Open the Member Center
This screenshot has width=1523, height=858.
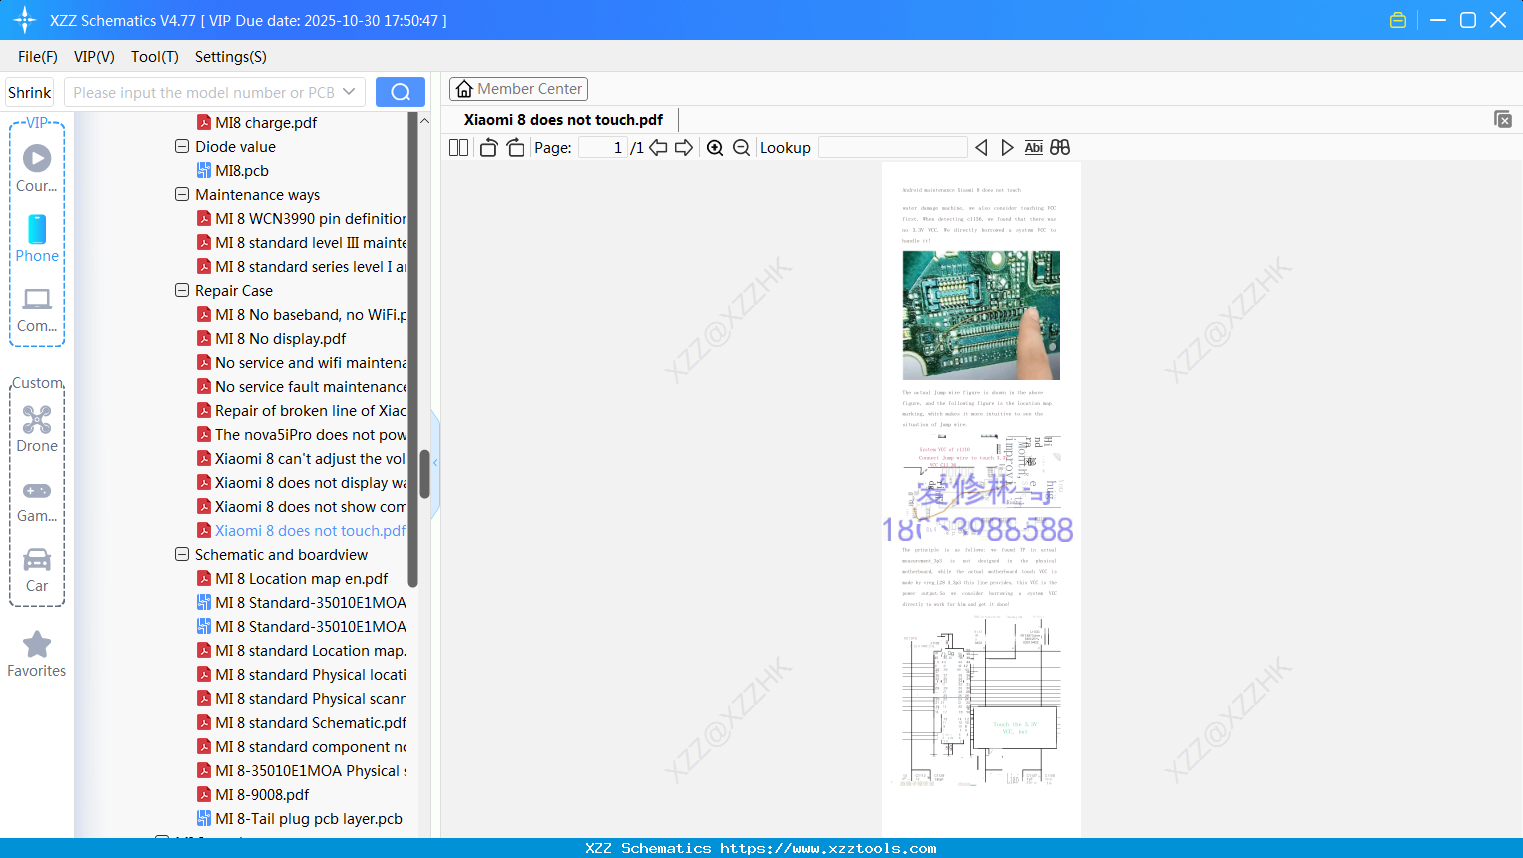click(518, 89)
